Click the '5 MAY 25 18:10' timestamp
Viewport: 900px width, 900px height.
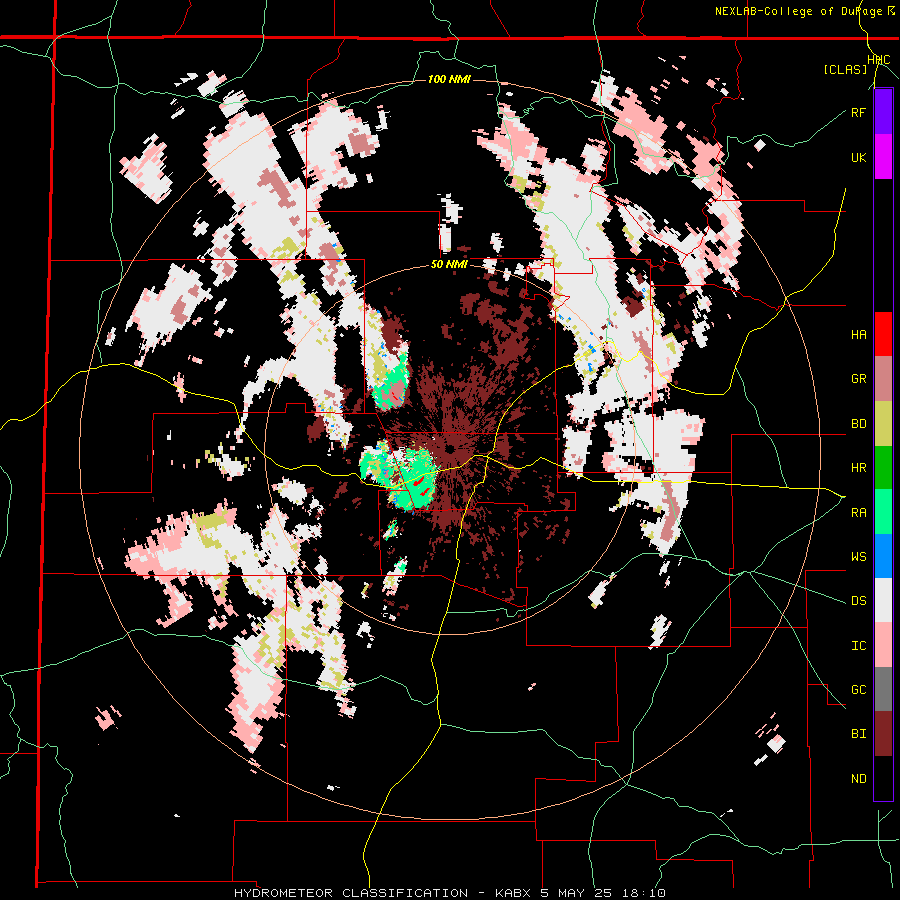603,893
